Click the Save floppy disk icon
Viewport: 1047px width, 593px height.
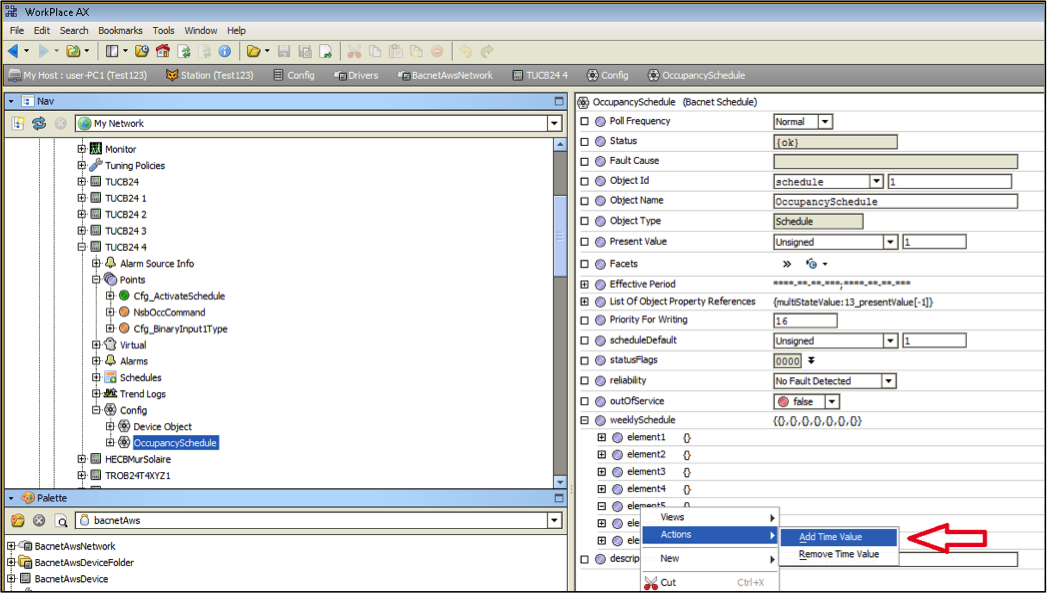284,51
